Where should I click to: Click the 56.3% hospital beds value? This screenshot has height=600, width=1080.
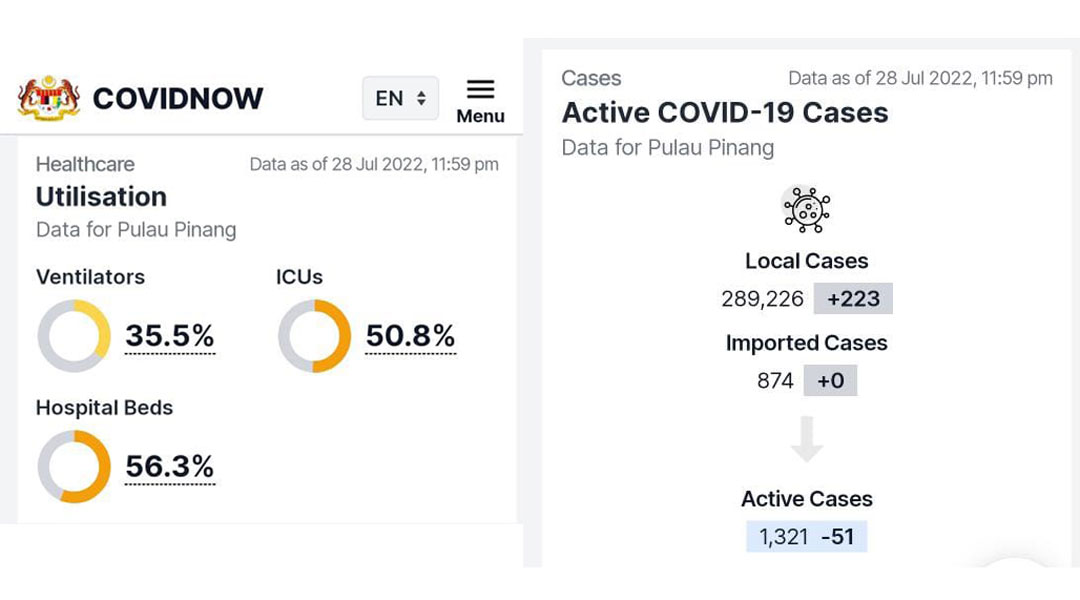(x=169, y=466)
